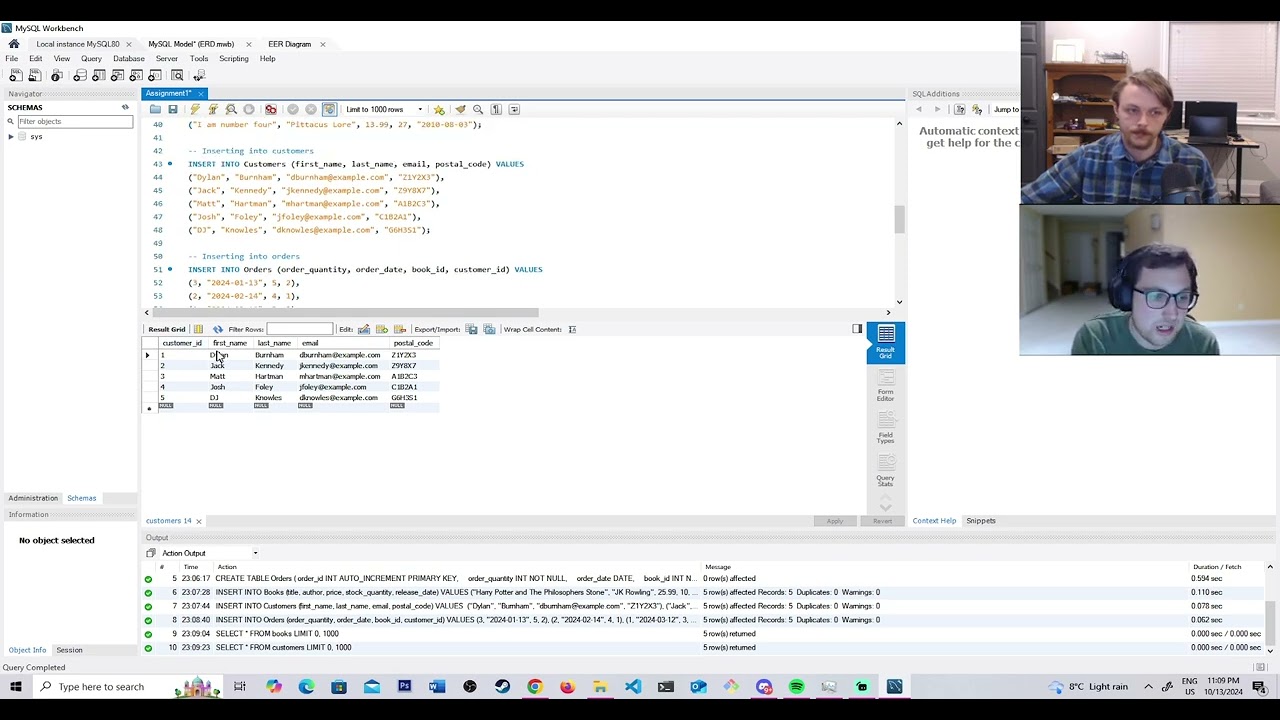
Task: Toggle wrap cell content icon
Action: coord(572,329)
